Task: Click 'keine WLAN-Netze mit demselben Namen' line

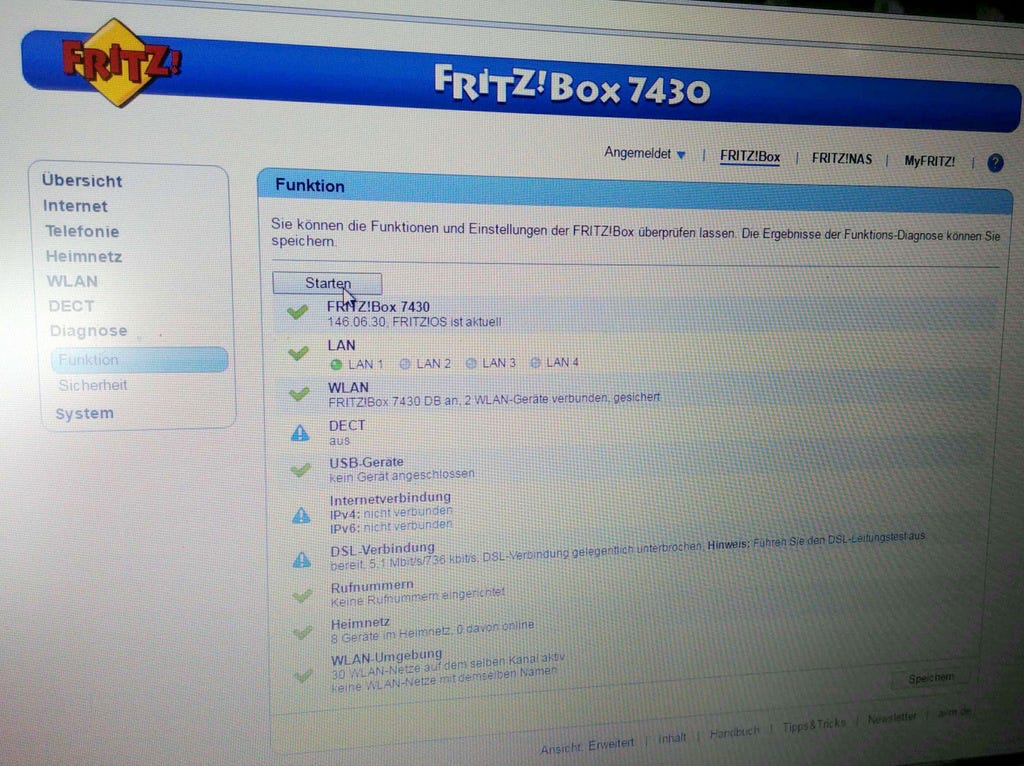Action: 444,679
